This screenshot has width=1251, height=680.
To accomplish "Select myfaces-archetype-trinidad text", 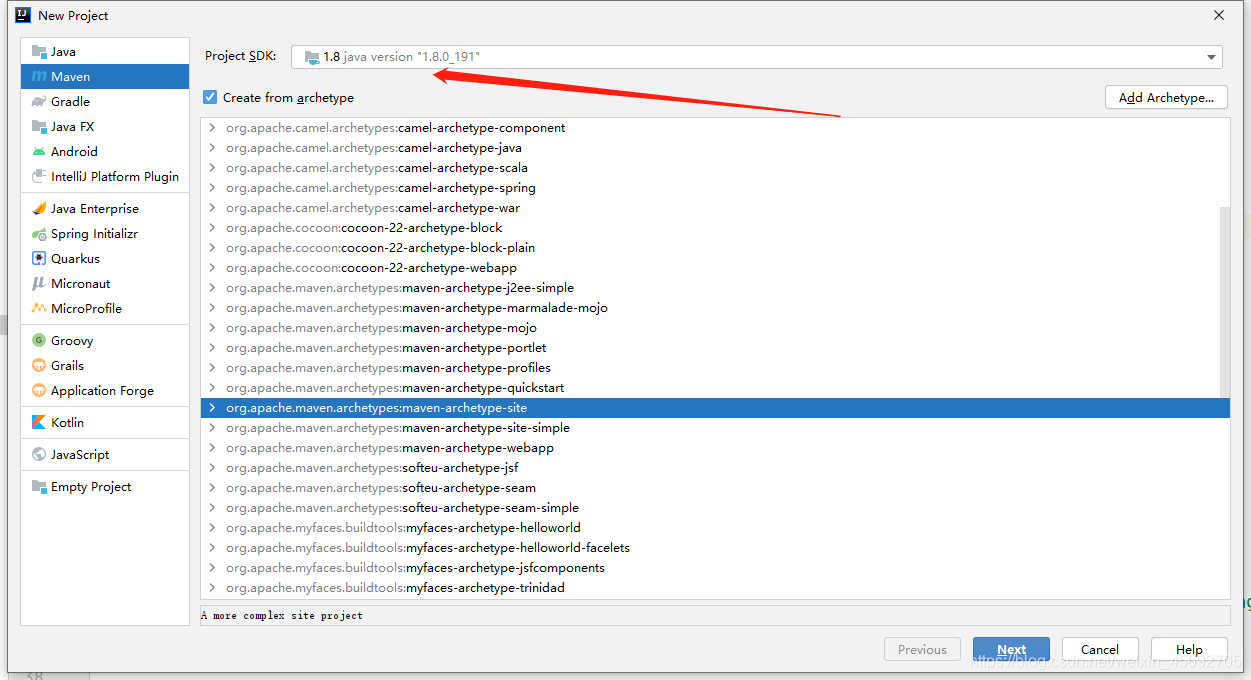I will click(485, 588).
